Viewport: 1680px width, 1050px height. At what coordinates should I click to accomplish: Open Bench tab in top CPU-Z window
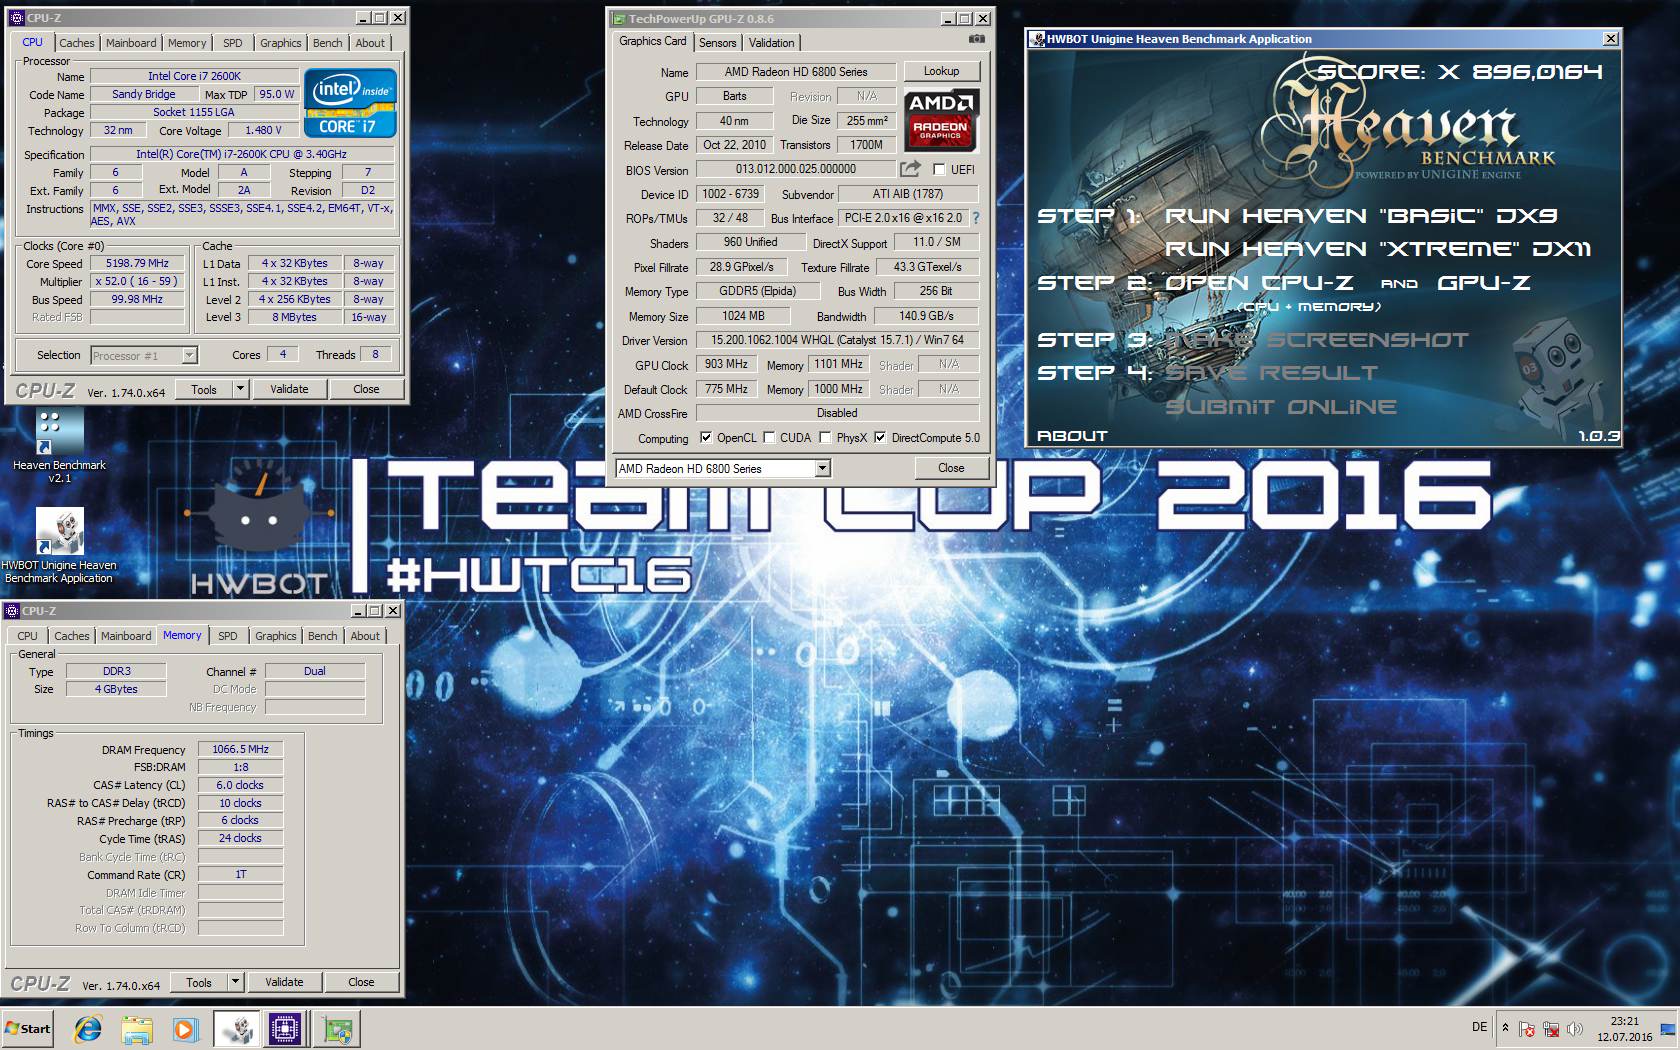[x=327, y=43]
